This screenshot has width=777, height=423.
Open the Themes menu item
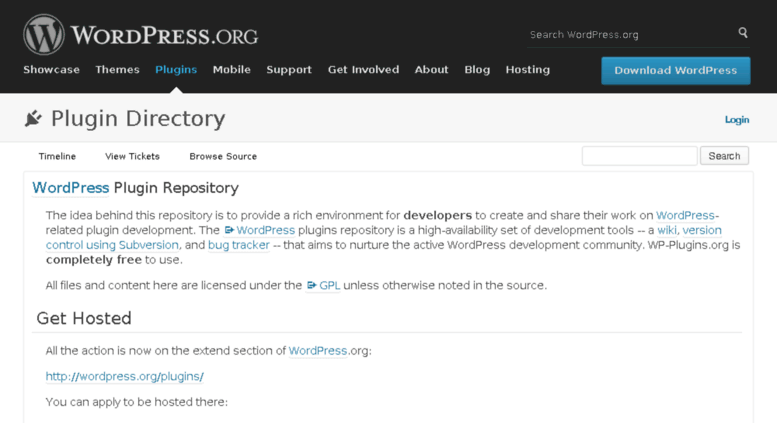[117, 70]
